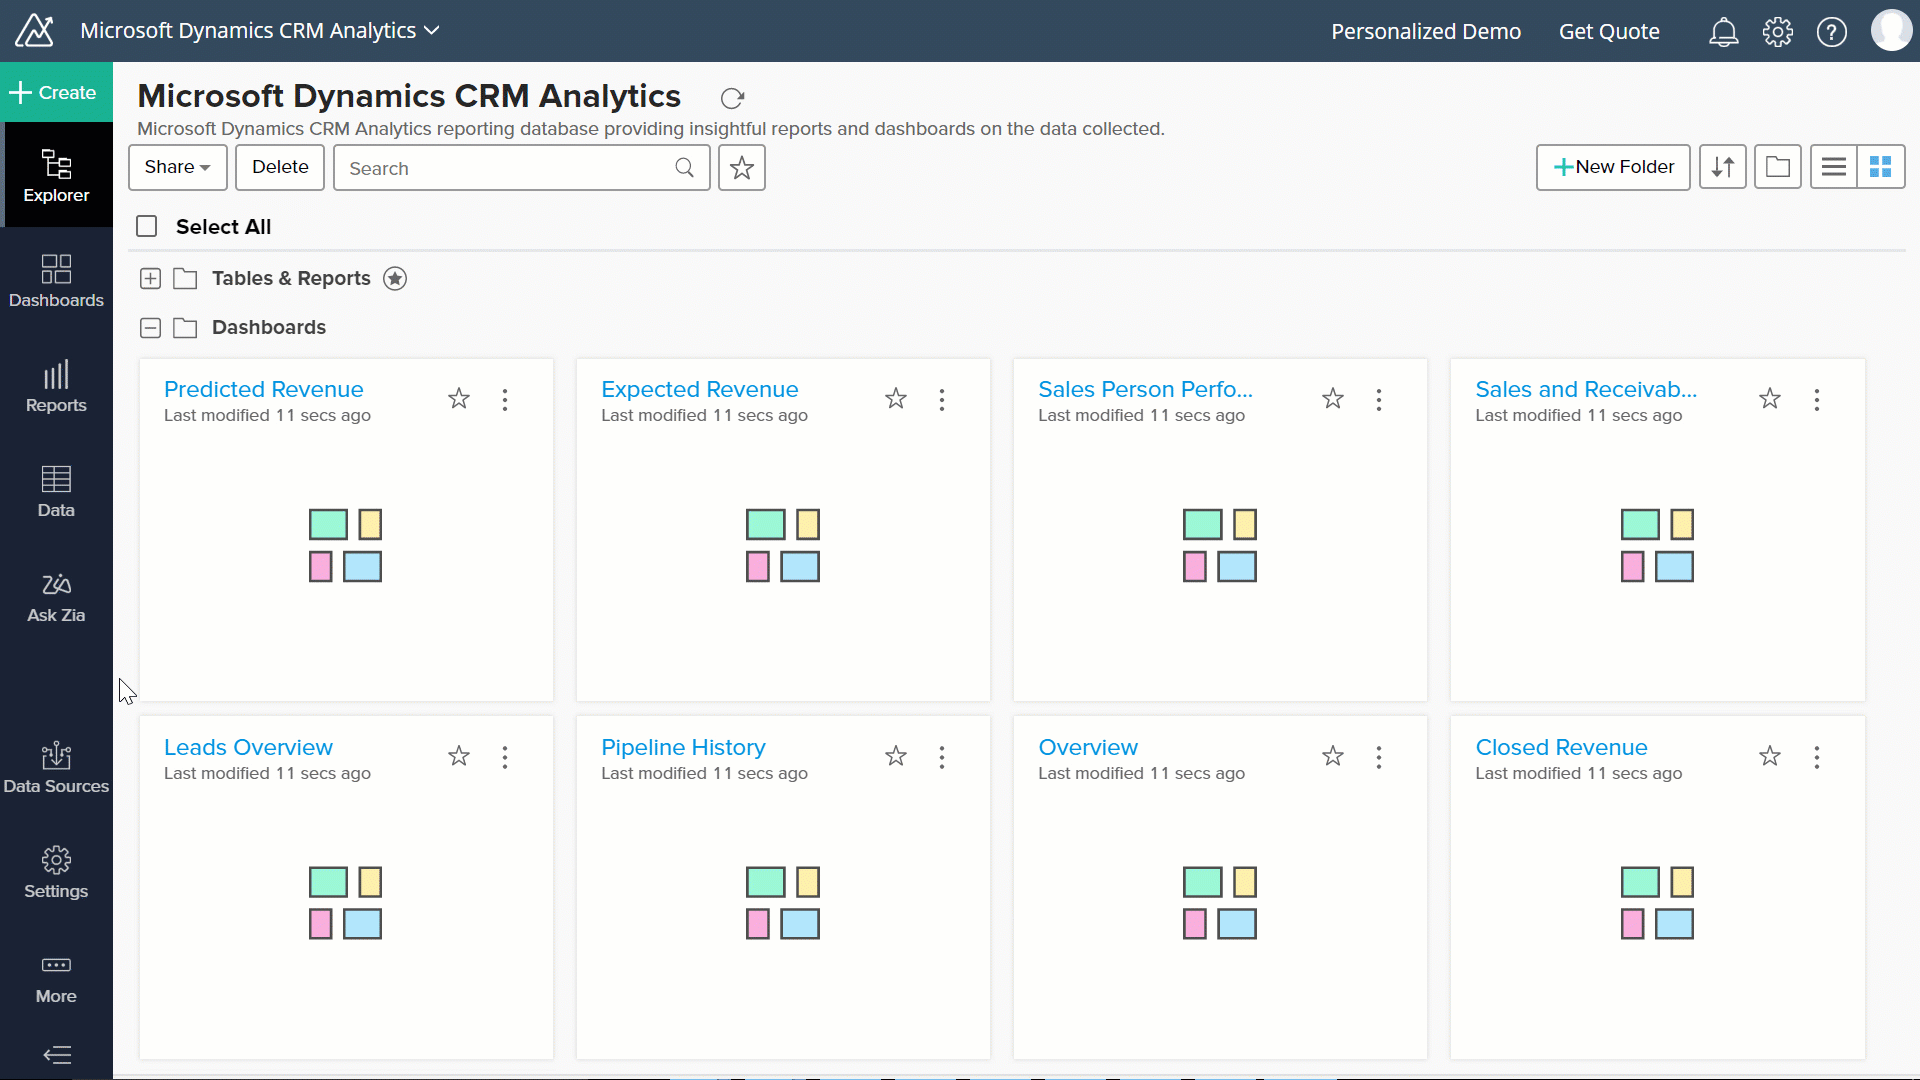Open the Pipeline History dashboard link
1920x1080 pixels.
[x=683, y=747]
